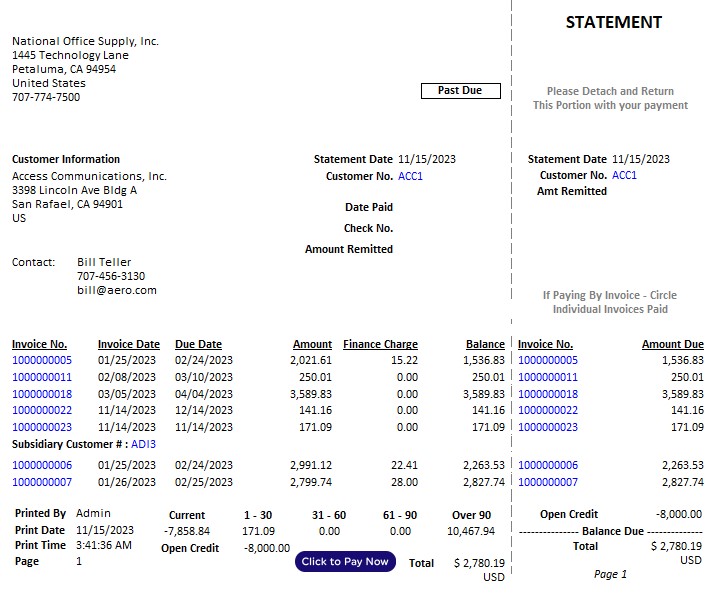Image resolution: width=717 pixels, height=598 pixels.
Task: Click the Amount Due column header
Action: 672,344
